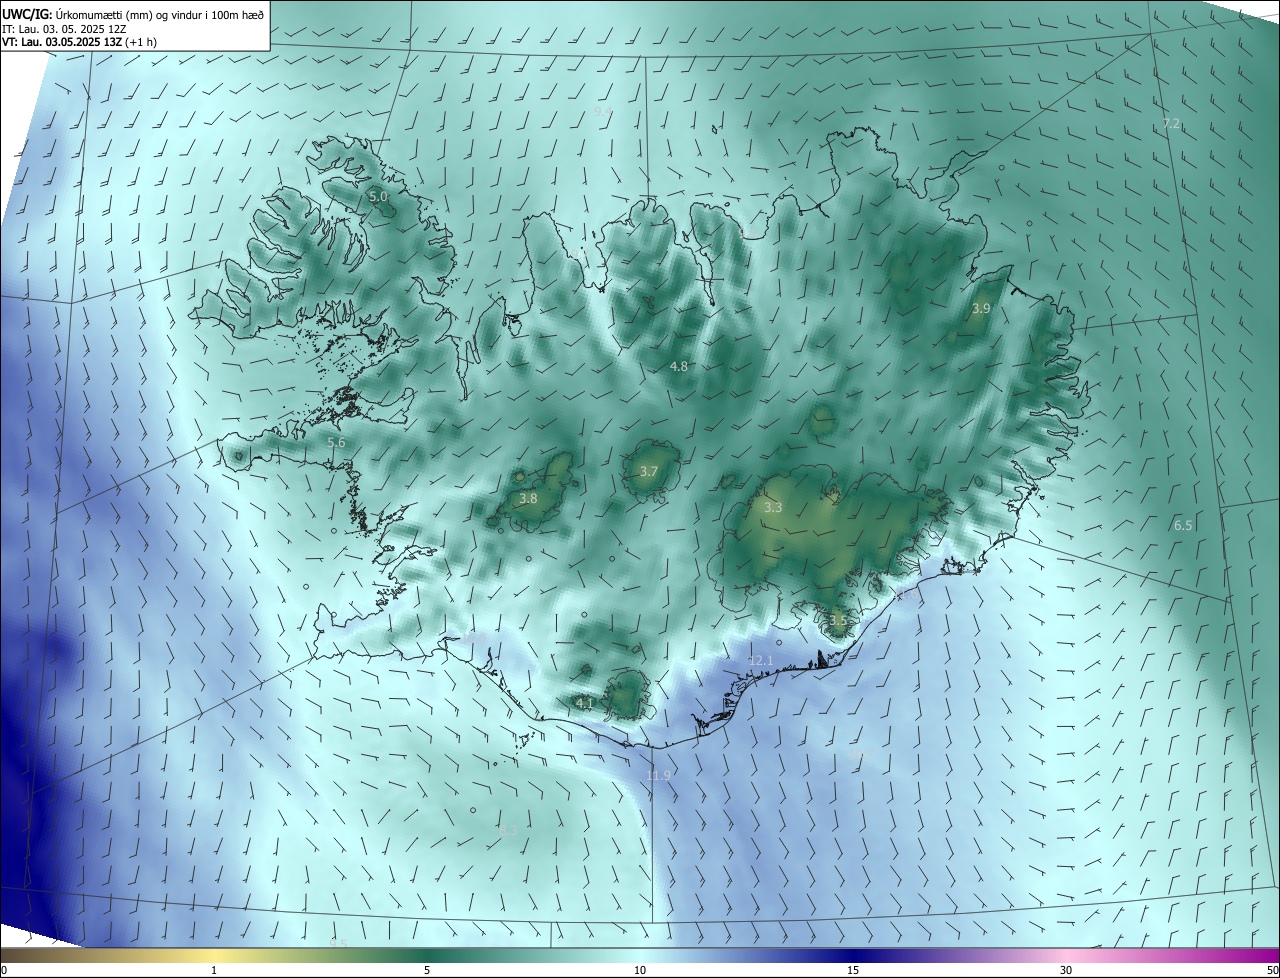
Task: Click the 3.9 value label in the northeast
Action: [x=981, y=309]
